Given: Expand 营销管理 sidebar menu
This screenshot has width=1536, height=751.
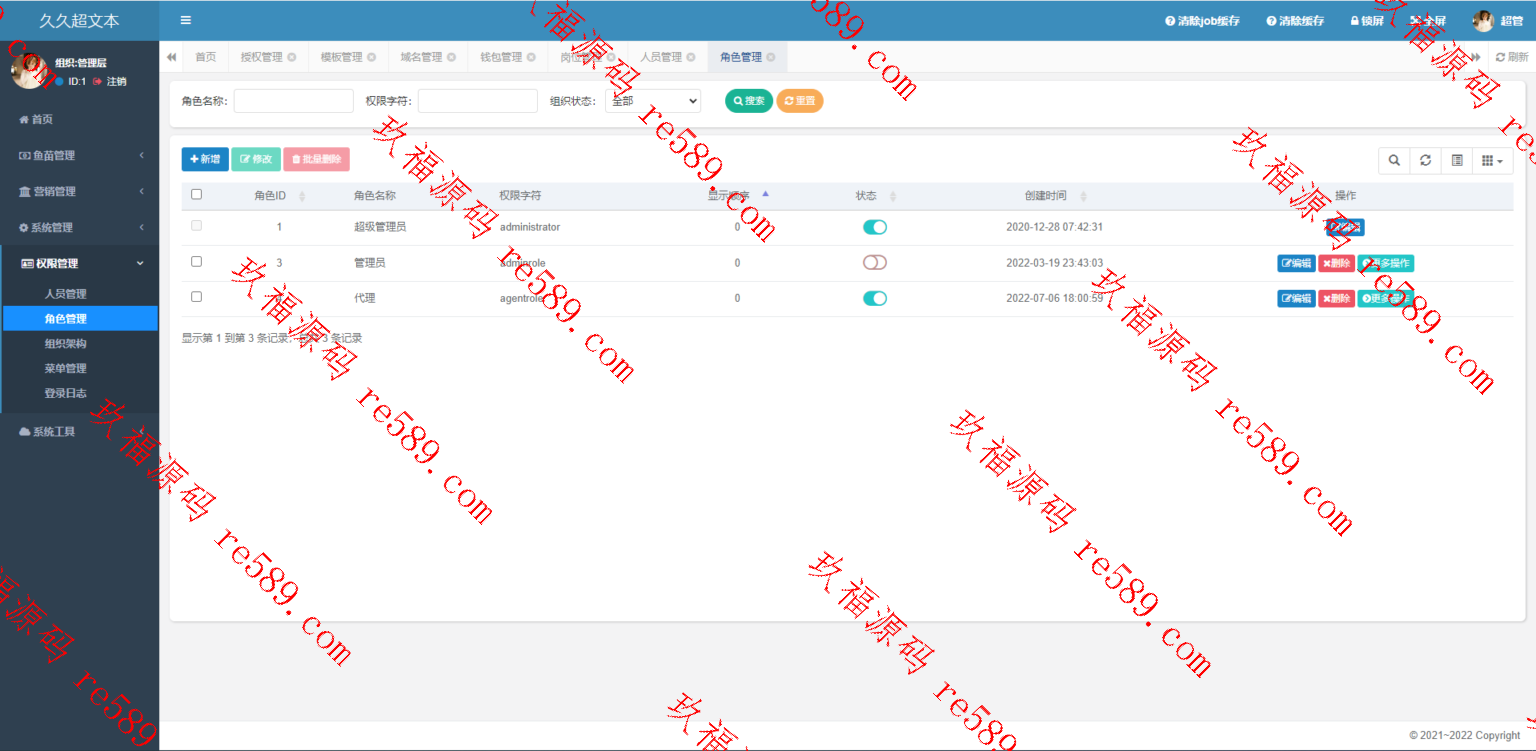Looking at the screenshot, I should pyautogui.click(x=79, y=191).
